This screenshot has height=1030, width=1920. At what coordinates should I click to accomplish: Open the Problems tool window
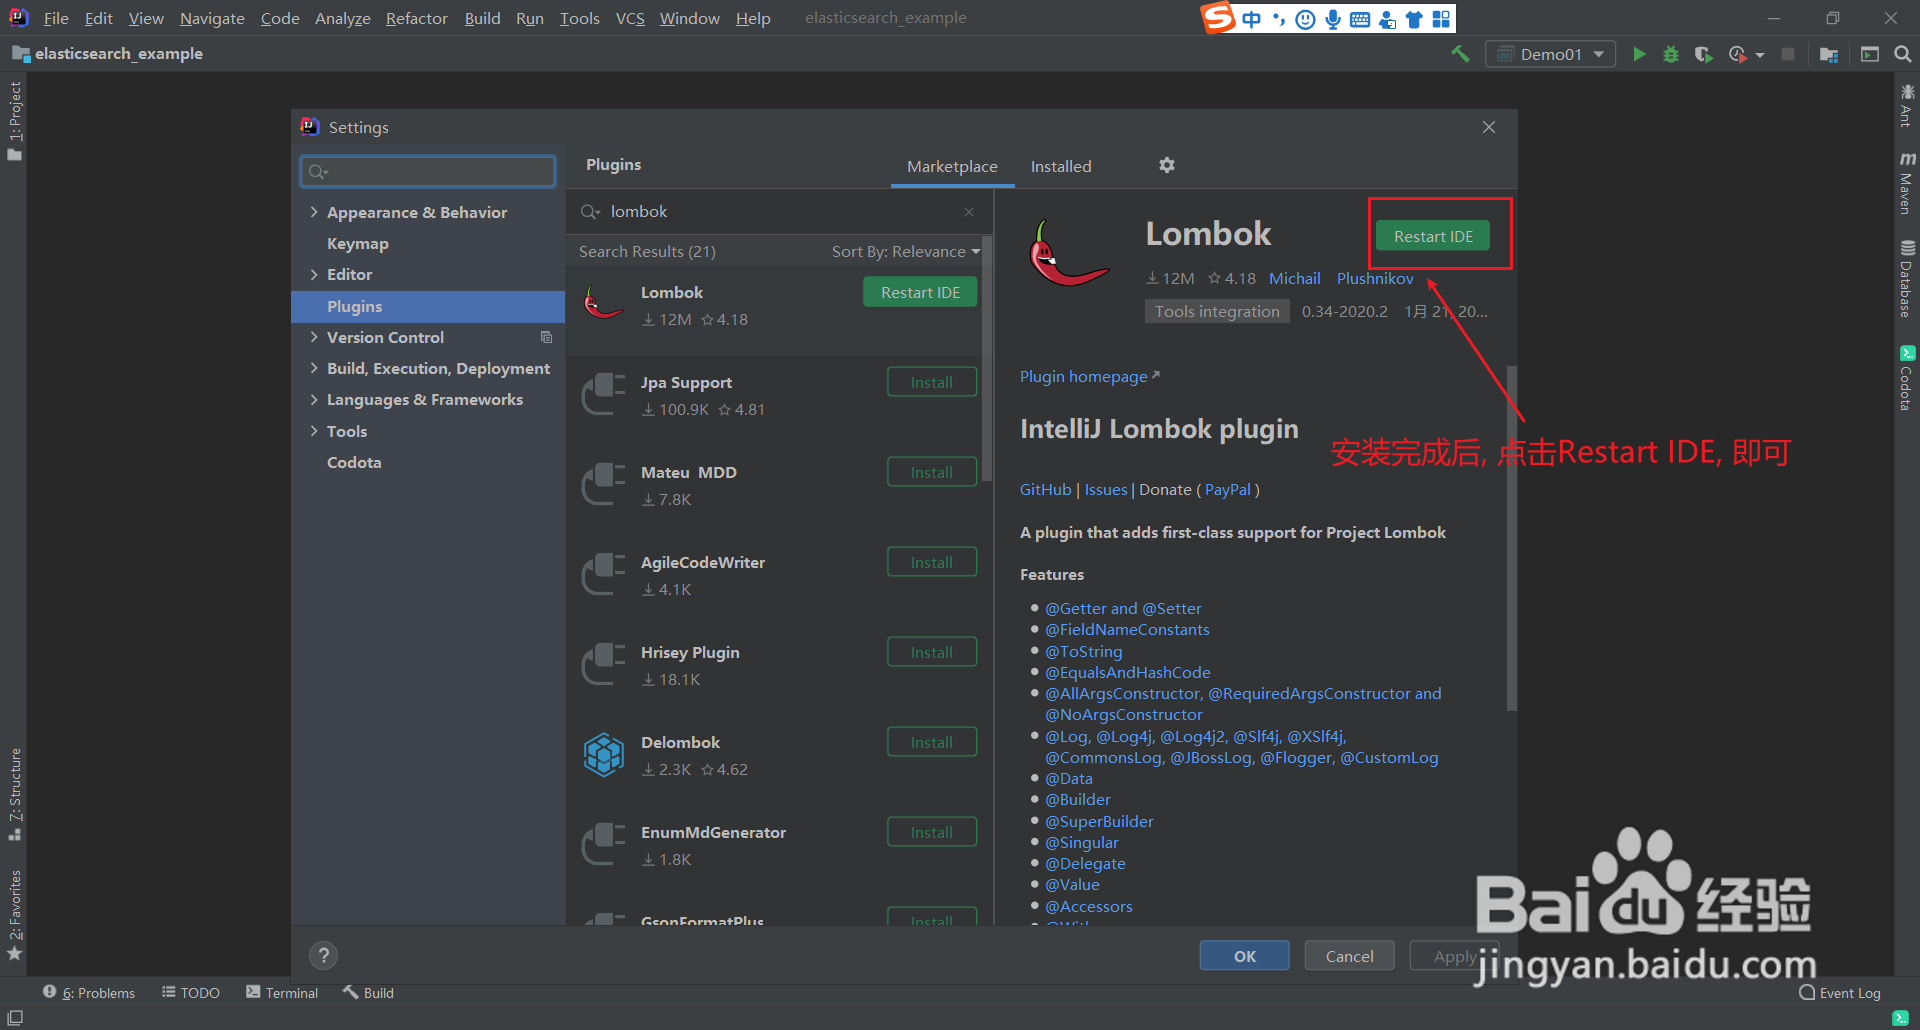(x=89, y=993)
